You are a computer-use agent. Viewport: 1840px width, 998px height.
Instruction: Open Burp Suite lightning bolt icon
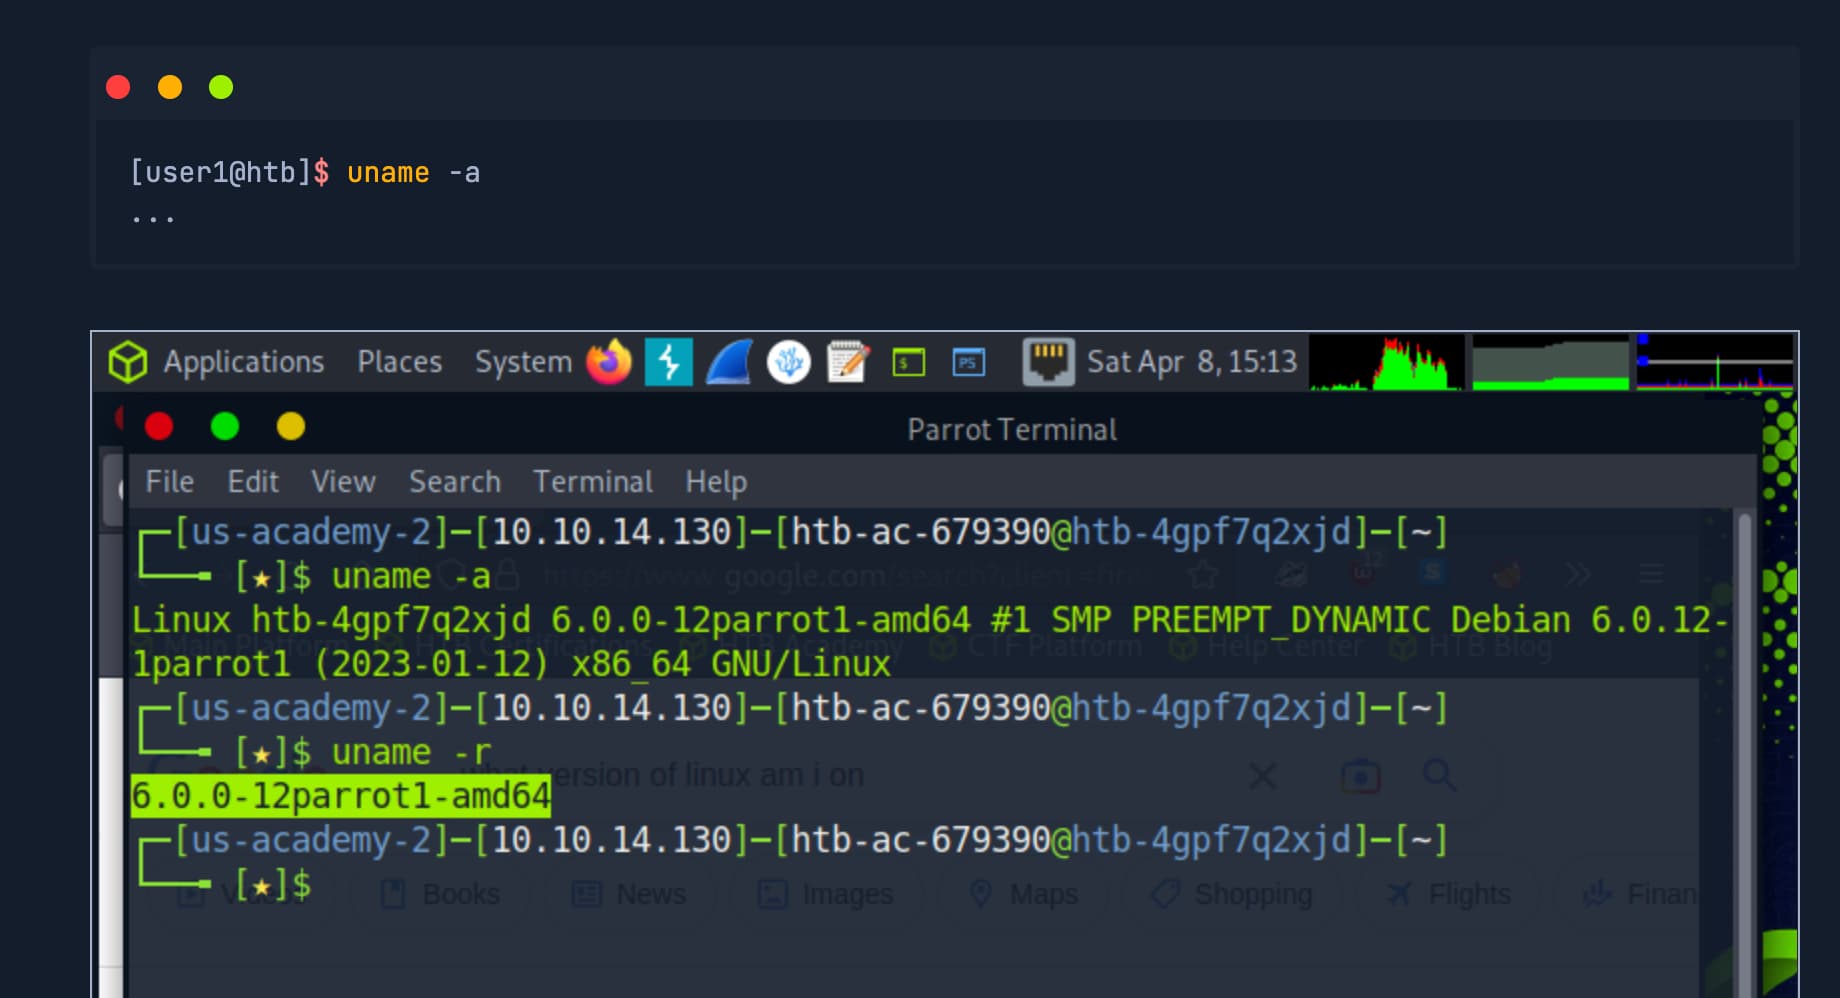click(x=668, y=362)
